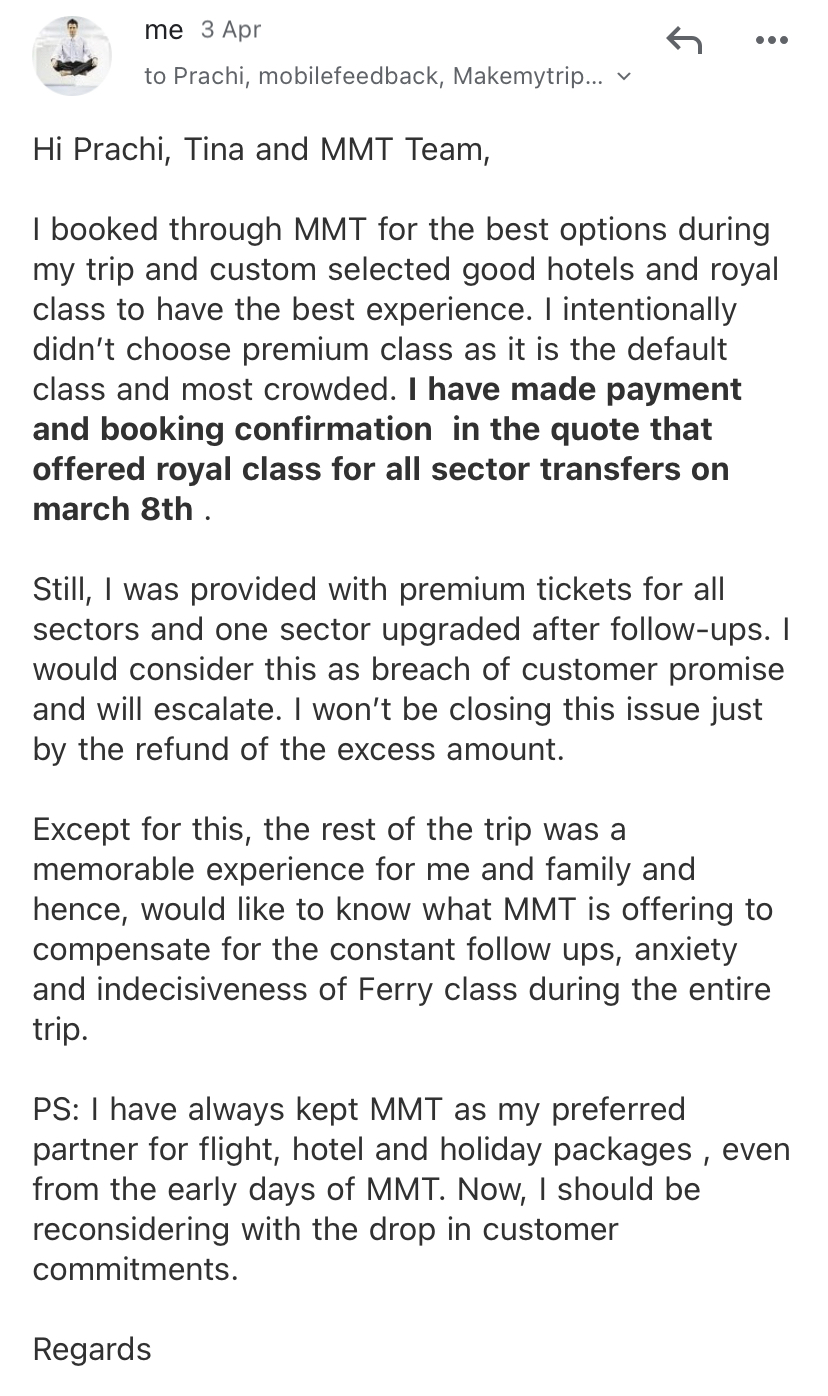The image size is (828, 1396).
Task: Tap the sender name "me"
Action: [164, 30]
